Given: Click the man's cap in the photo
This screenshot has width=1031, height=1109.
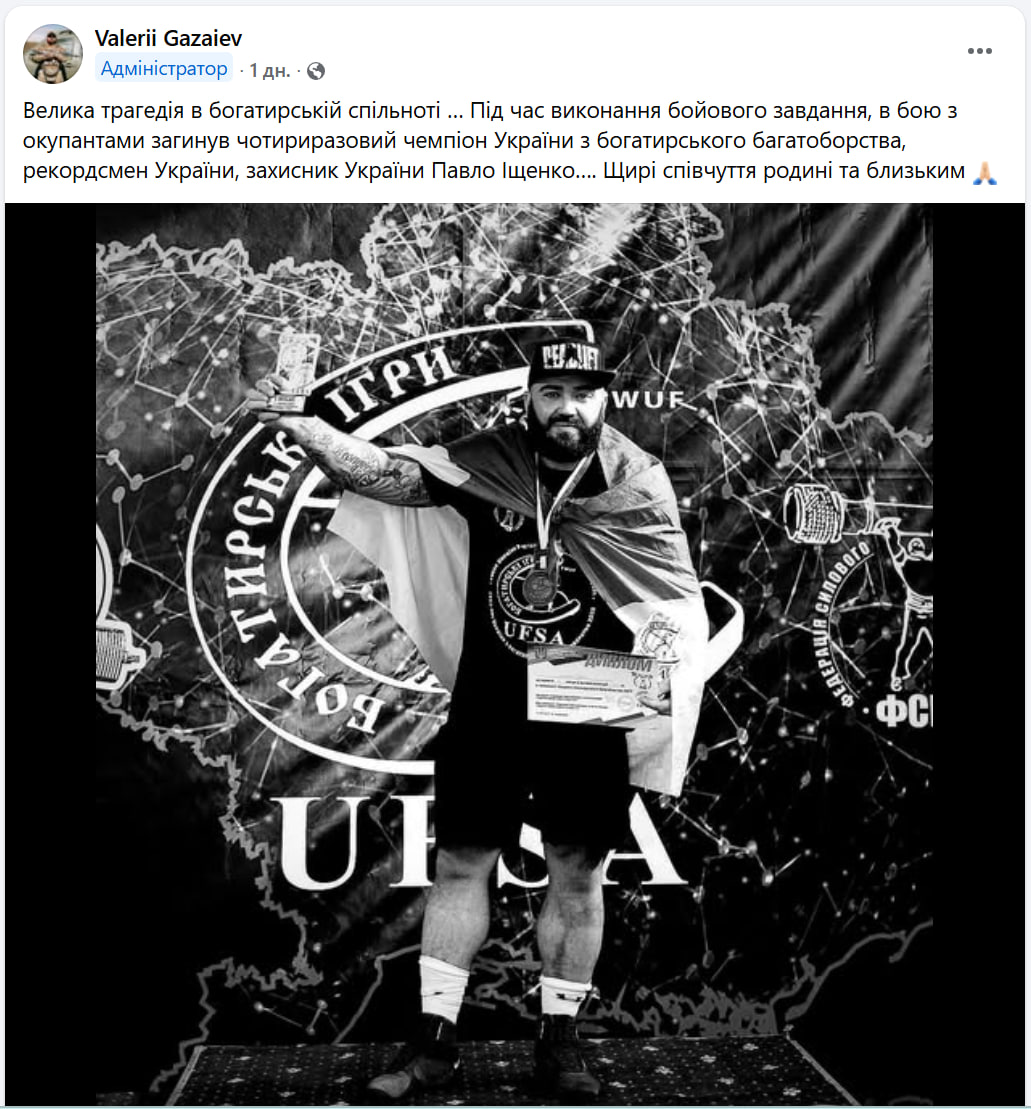Looking at the screenshot, I should coord(569,363).
